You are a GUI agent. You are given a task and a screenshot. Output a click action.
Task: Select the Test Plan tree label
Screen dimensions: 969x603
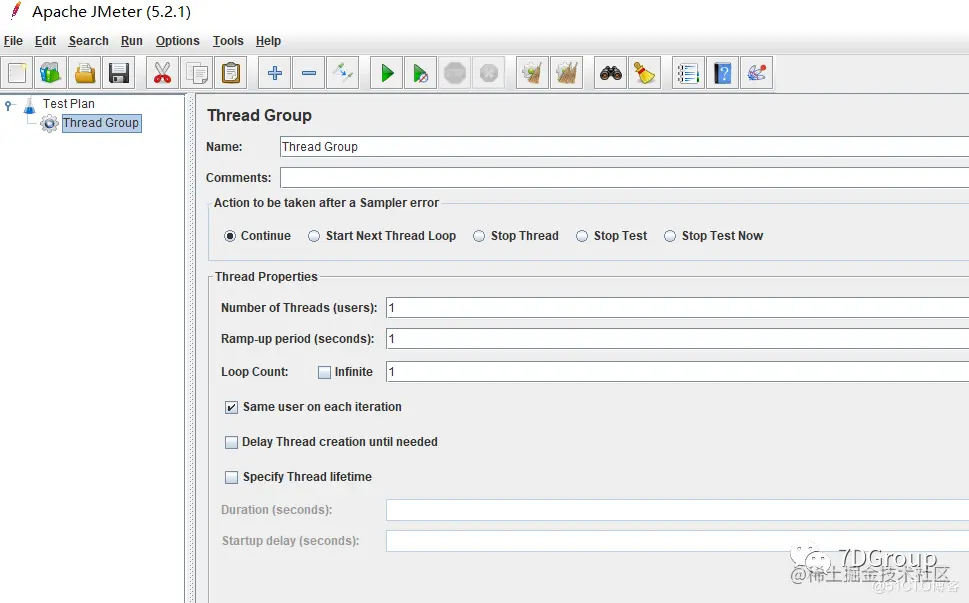point(69,104)
